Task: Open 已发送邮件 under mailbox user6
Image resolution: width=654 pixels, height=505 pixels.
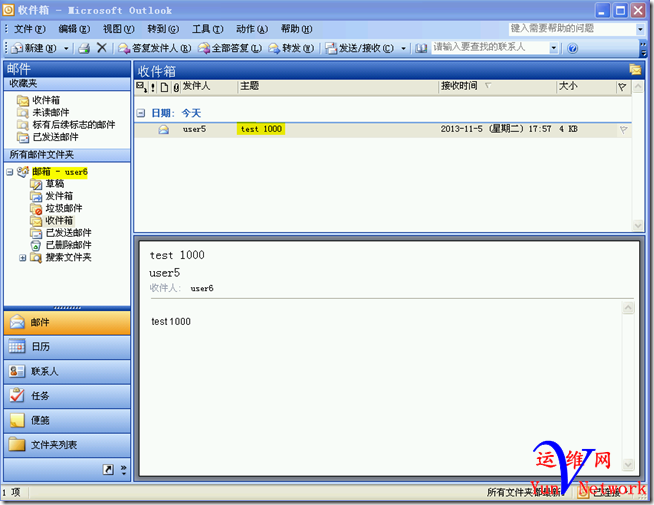Action: point(68,233)
